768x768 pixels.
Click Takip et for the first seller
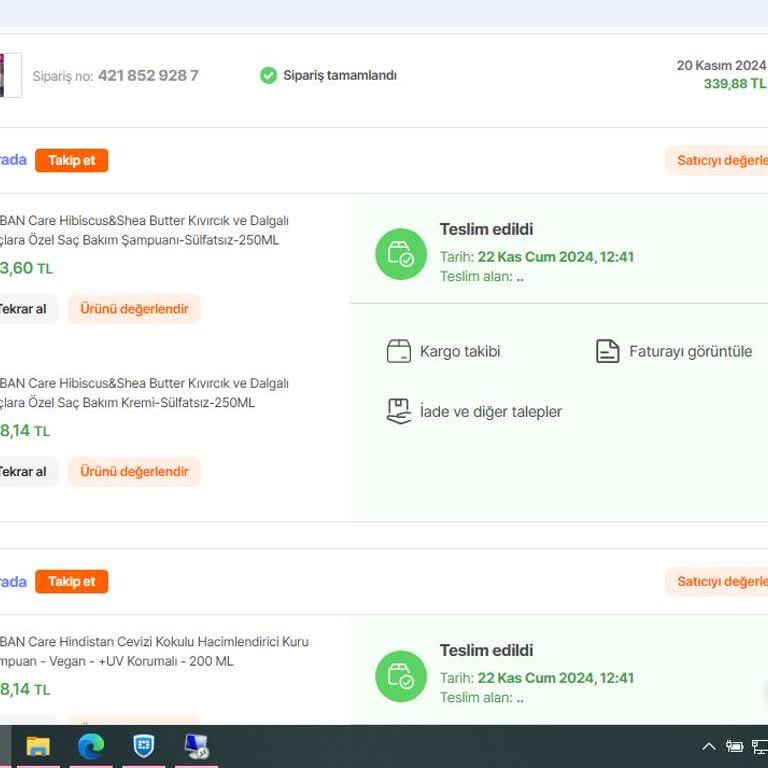pyautogui.click(x=72, y=160)
